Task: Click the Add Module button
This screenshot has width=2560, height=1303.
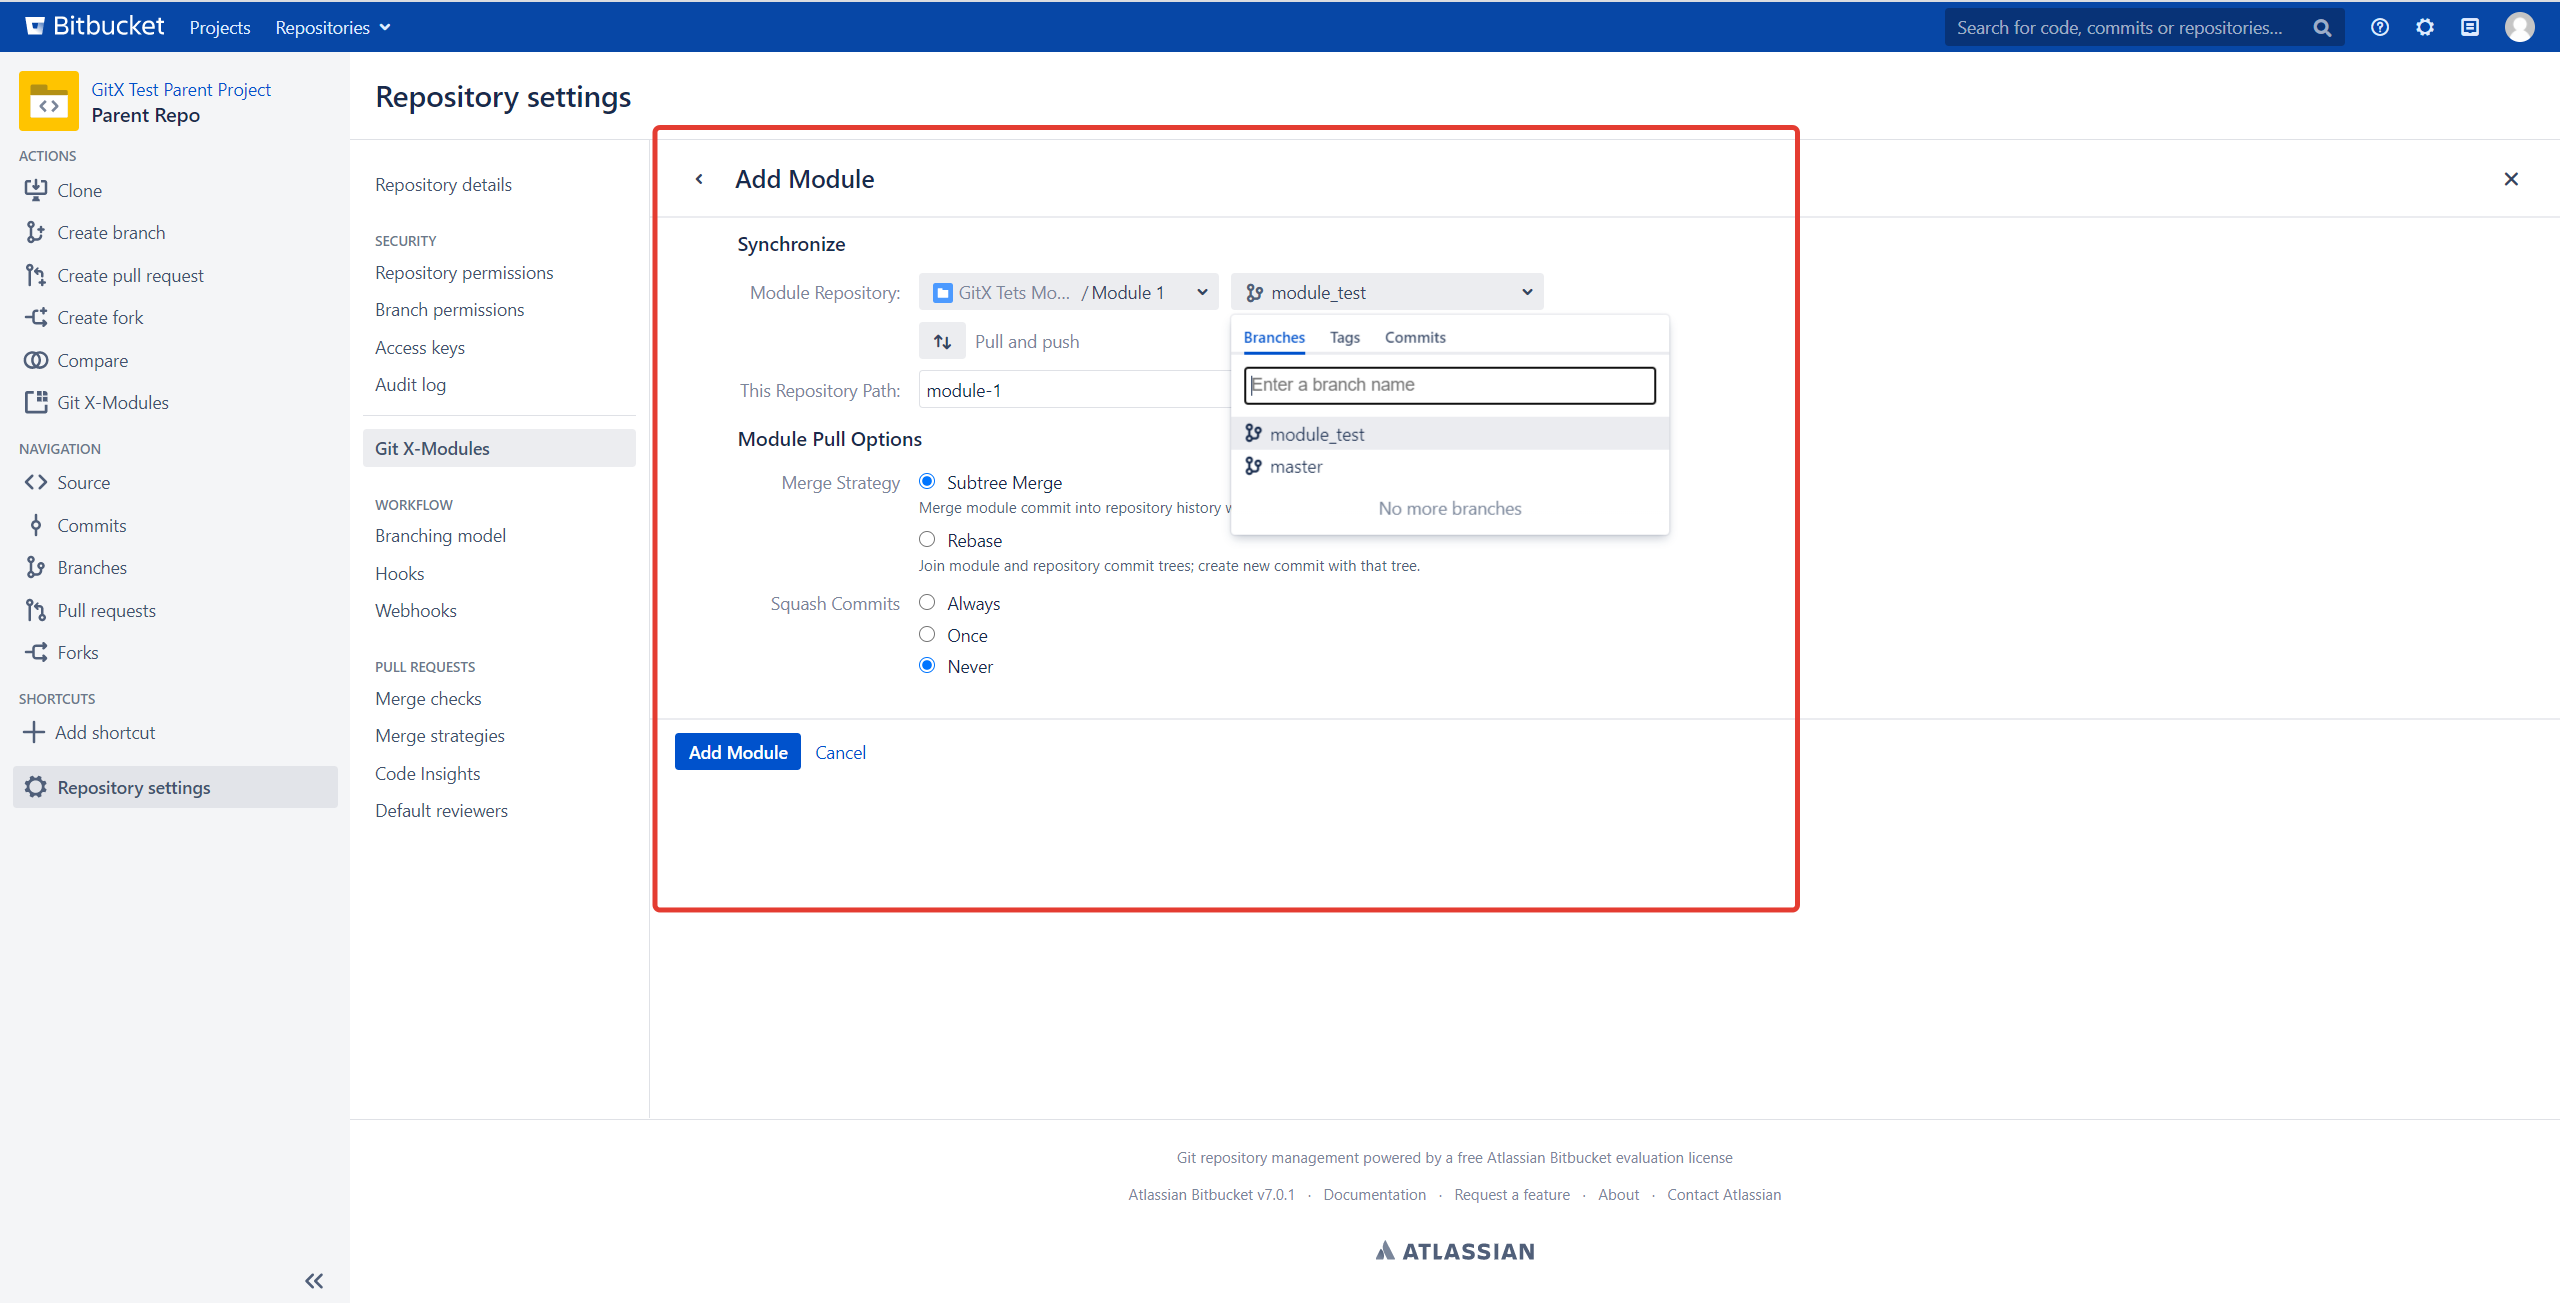Action: 738,752
